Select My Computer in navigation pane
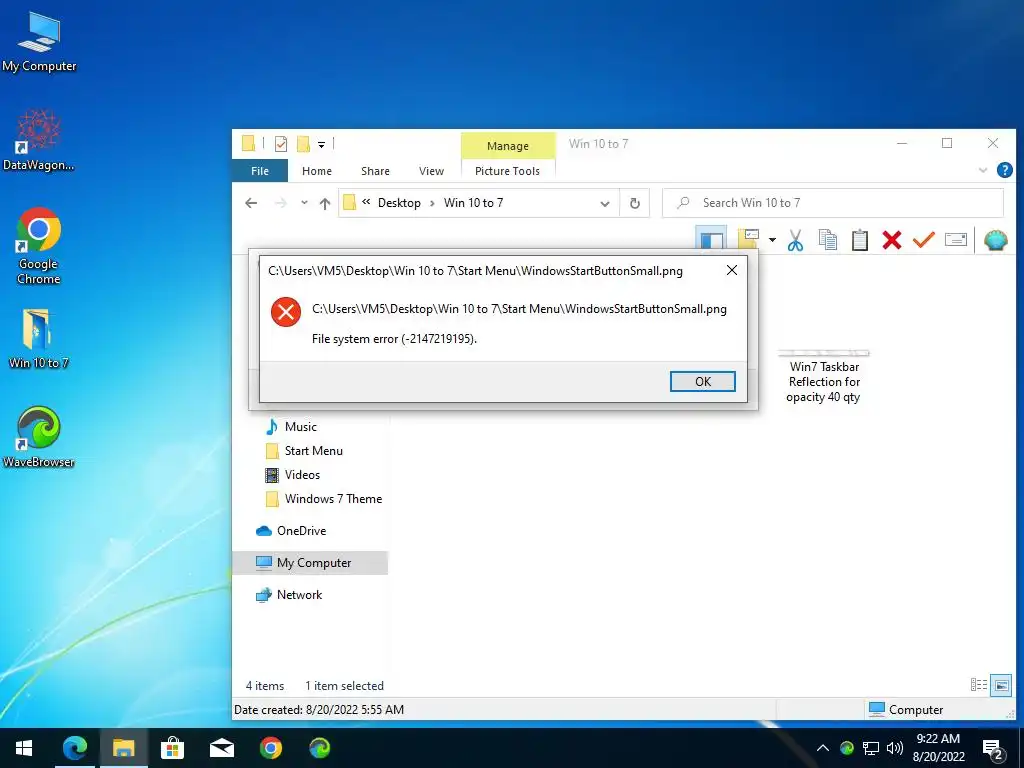Screen dimensions: 1024x768 tap(311, 563)
